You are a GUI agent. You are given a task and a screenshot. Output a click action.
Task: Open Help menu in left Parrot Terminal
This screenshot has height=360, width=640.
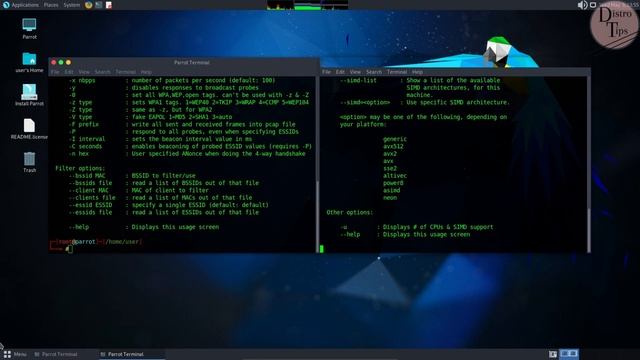click(146, 72)
